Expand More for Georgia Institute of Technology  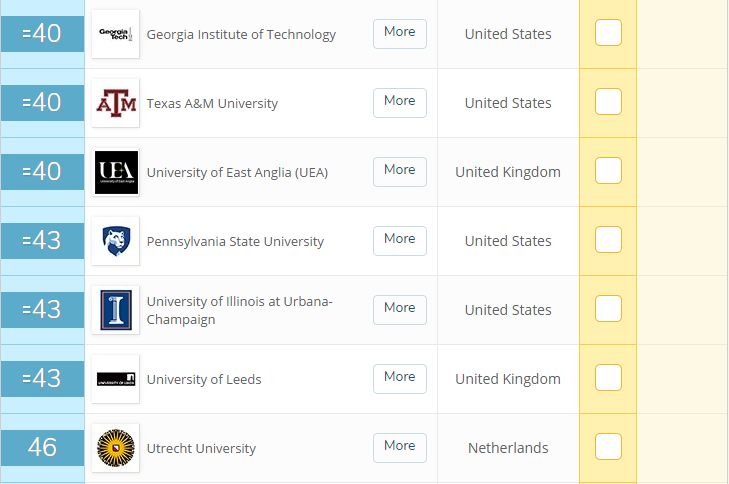[x=399, y=33]
